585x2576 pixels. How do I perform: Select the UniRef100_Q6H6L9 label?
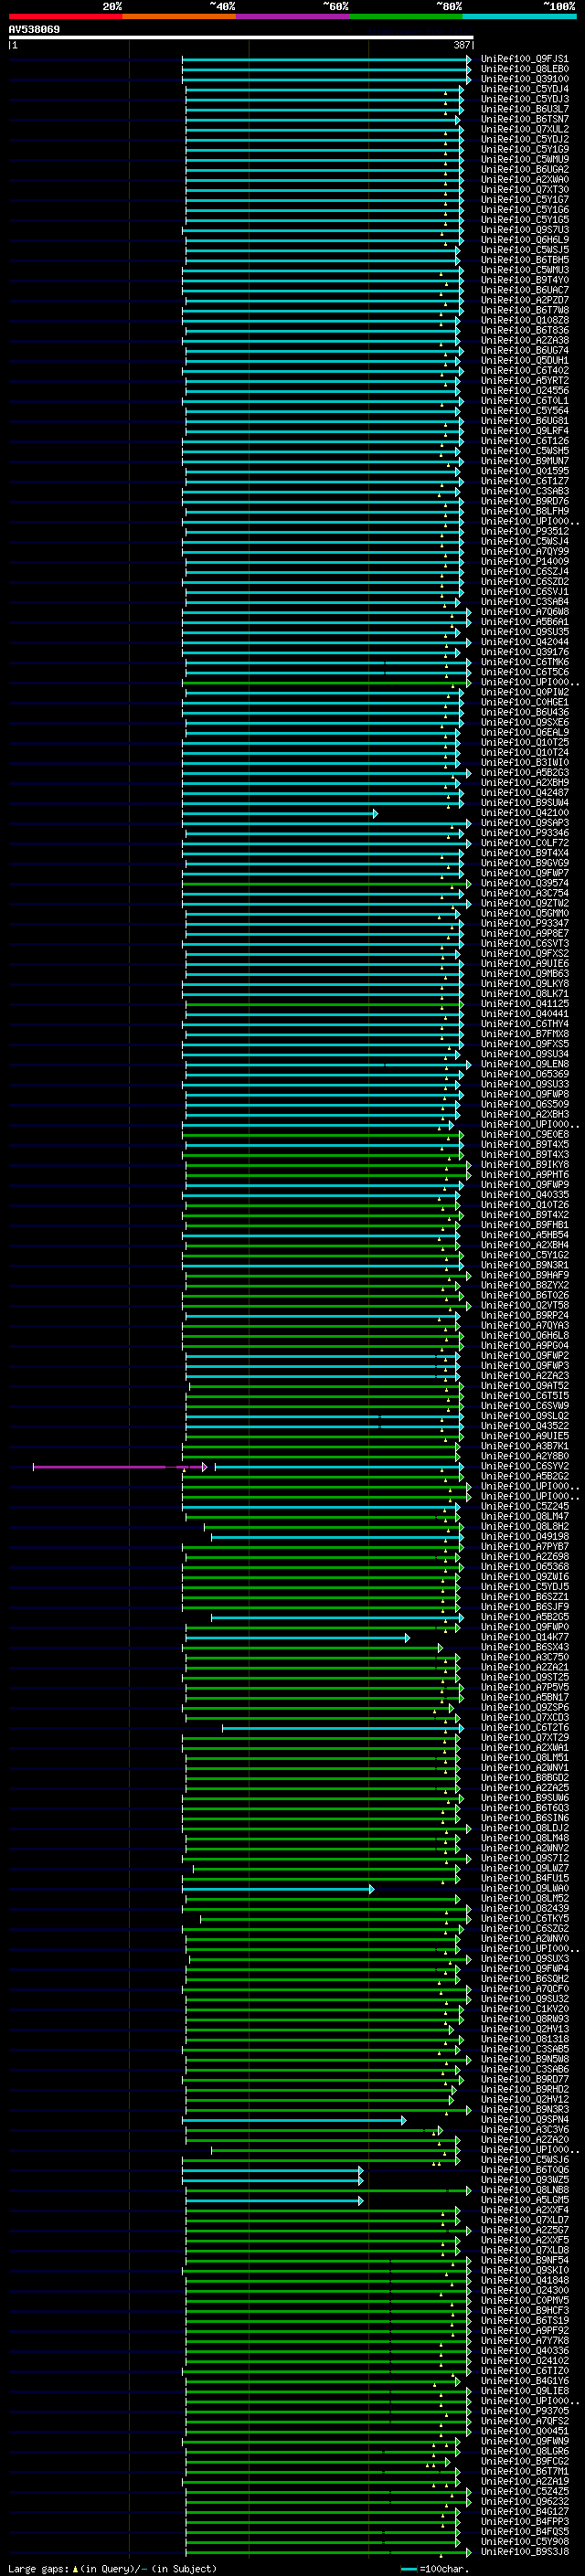coord(524,240)
